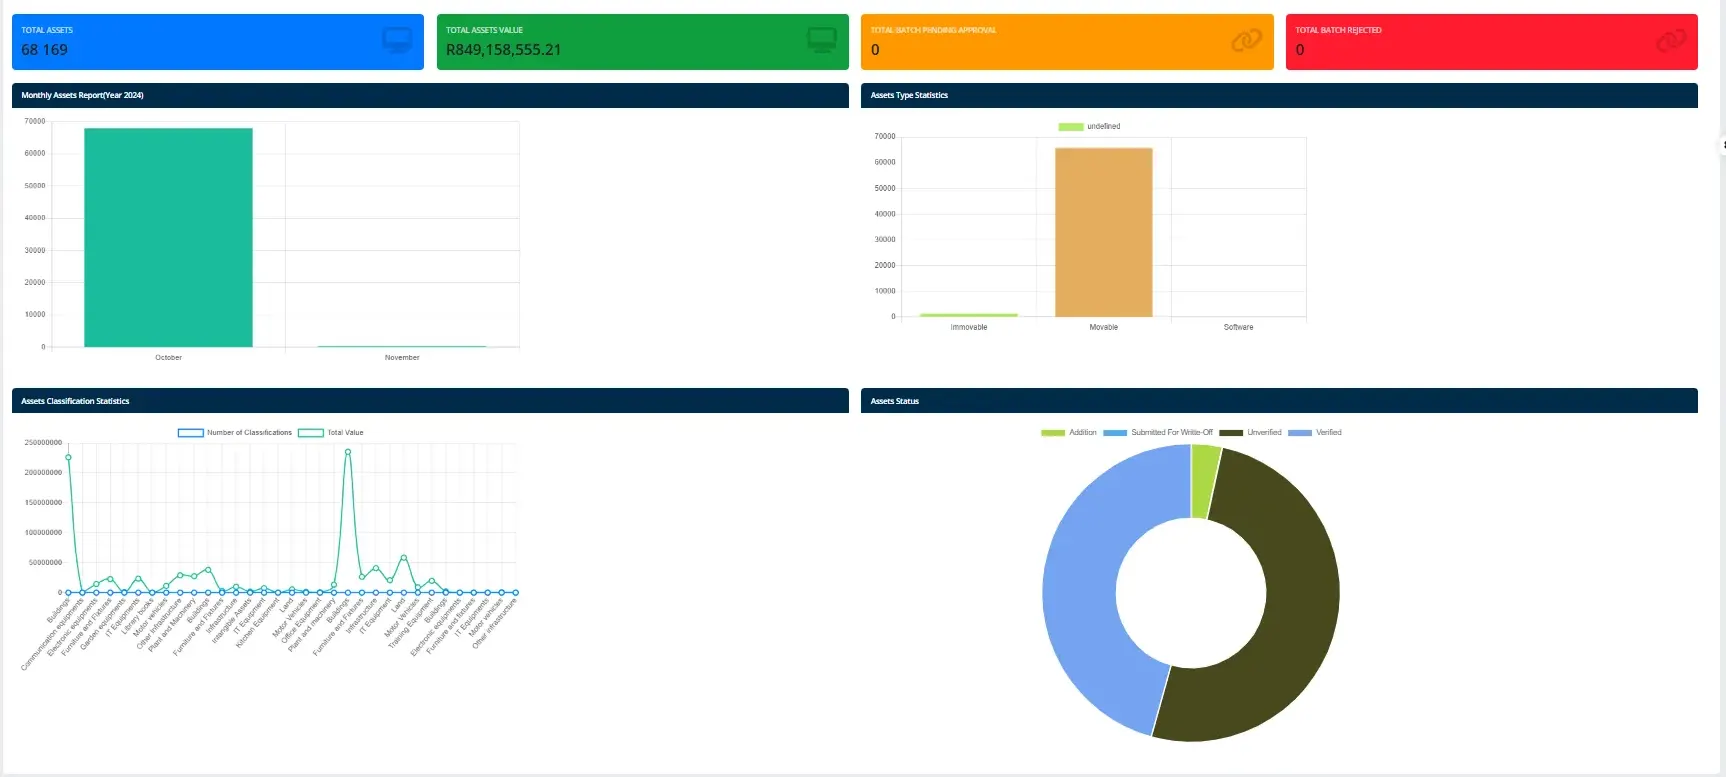Viewport: 1726px width, 777px height.
Task: Click the Total Assets Value amount R849,158,555.21
Action: (x=503, y=50)
